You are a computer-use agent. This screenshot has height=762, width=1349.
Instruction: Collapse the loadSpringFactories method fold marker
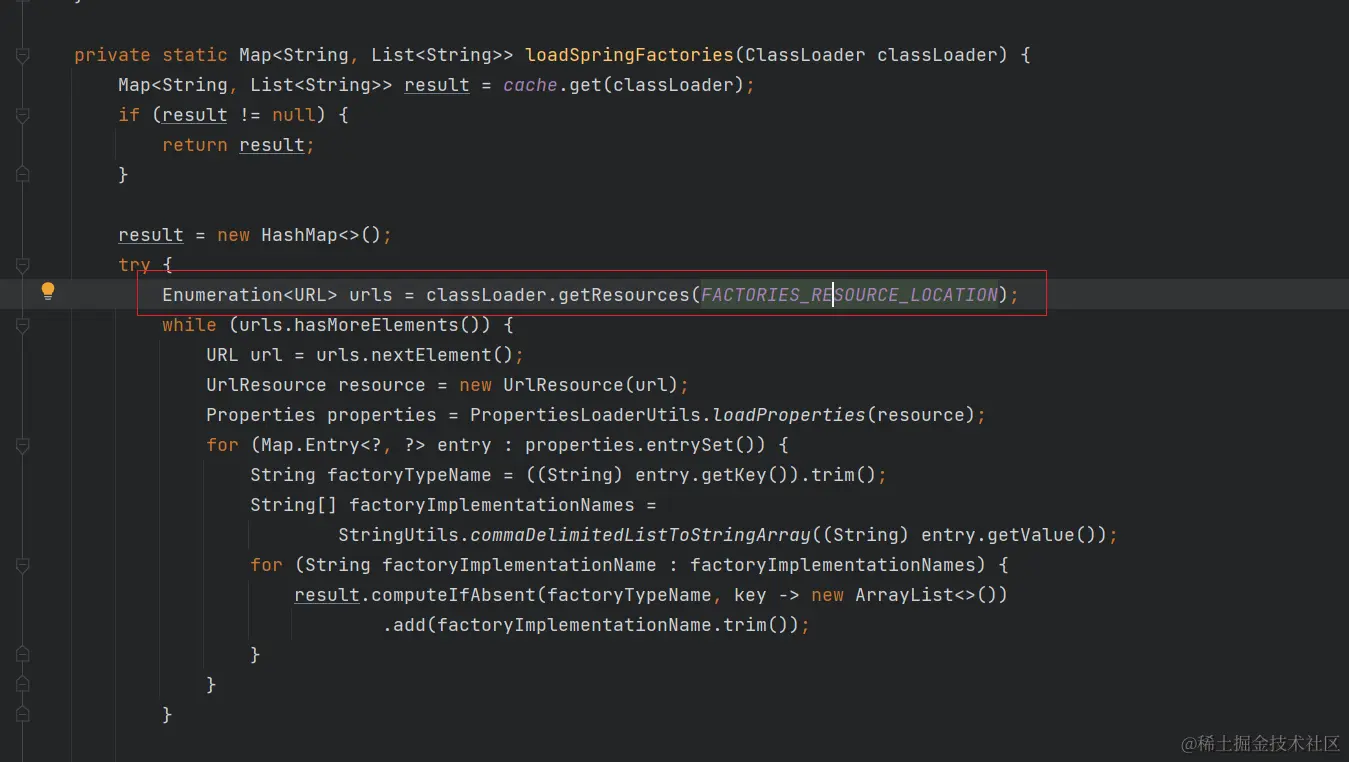tap(23, 55)
